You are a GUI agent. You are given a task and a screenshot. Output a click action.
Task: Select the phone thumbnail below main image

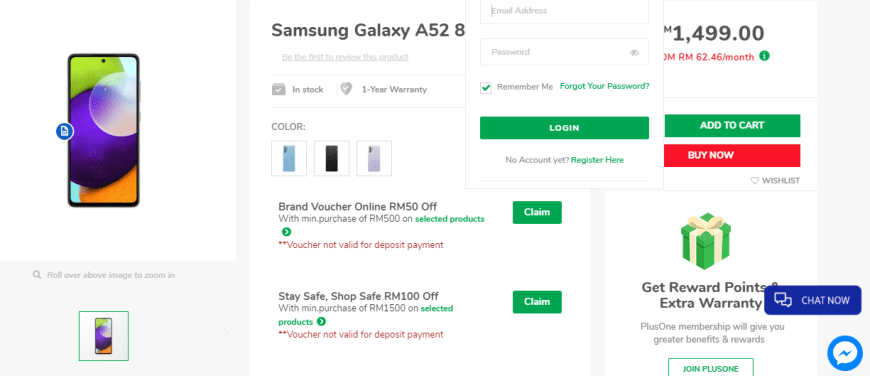(104, 336)
